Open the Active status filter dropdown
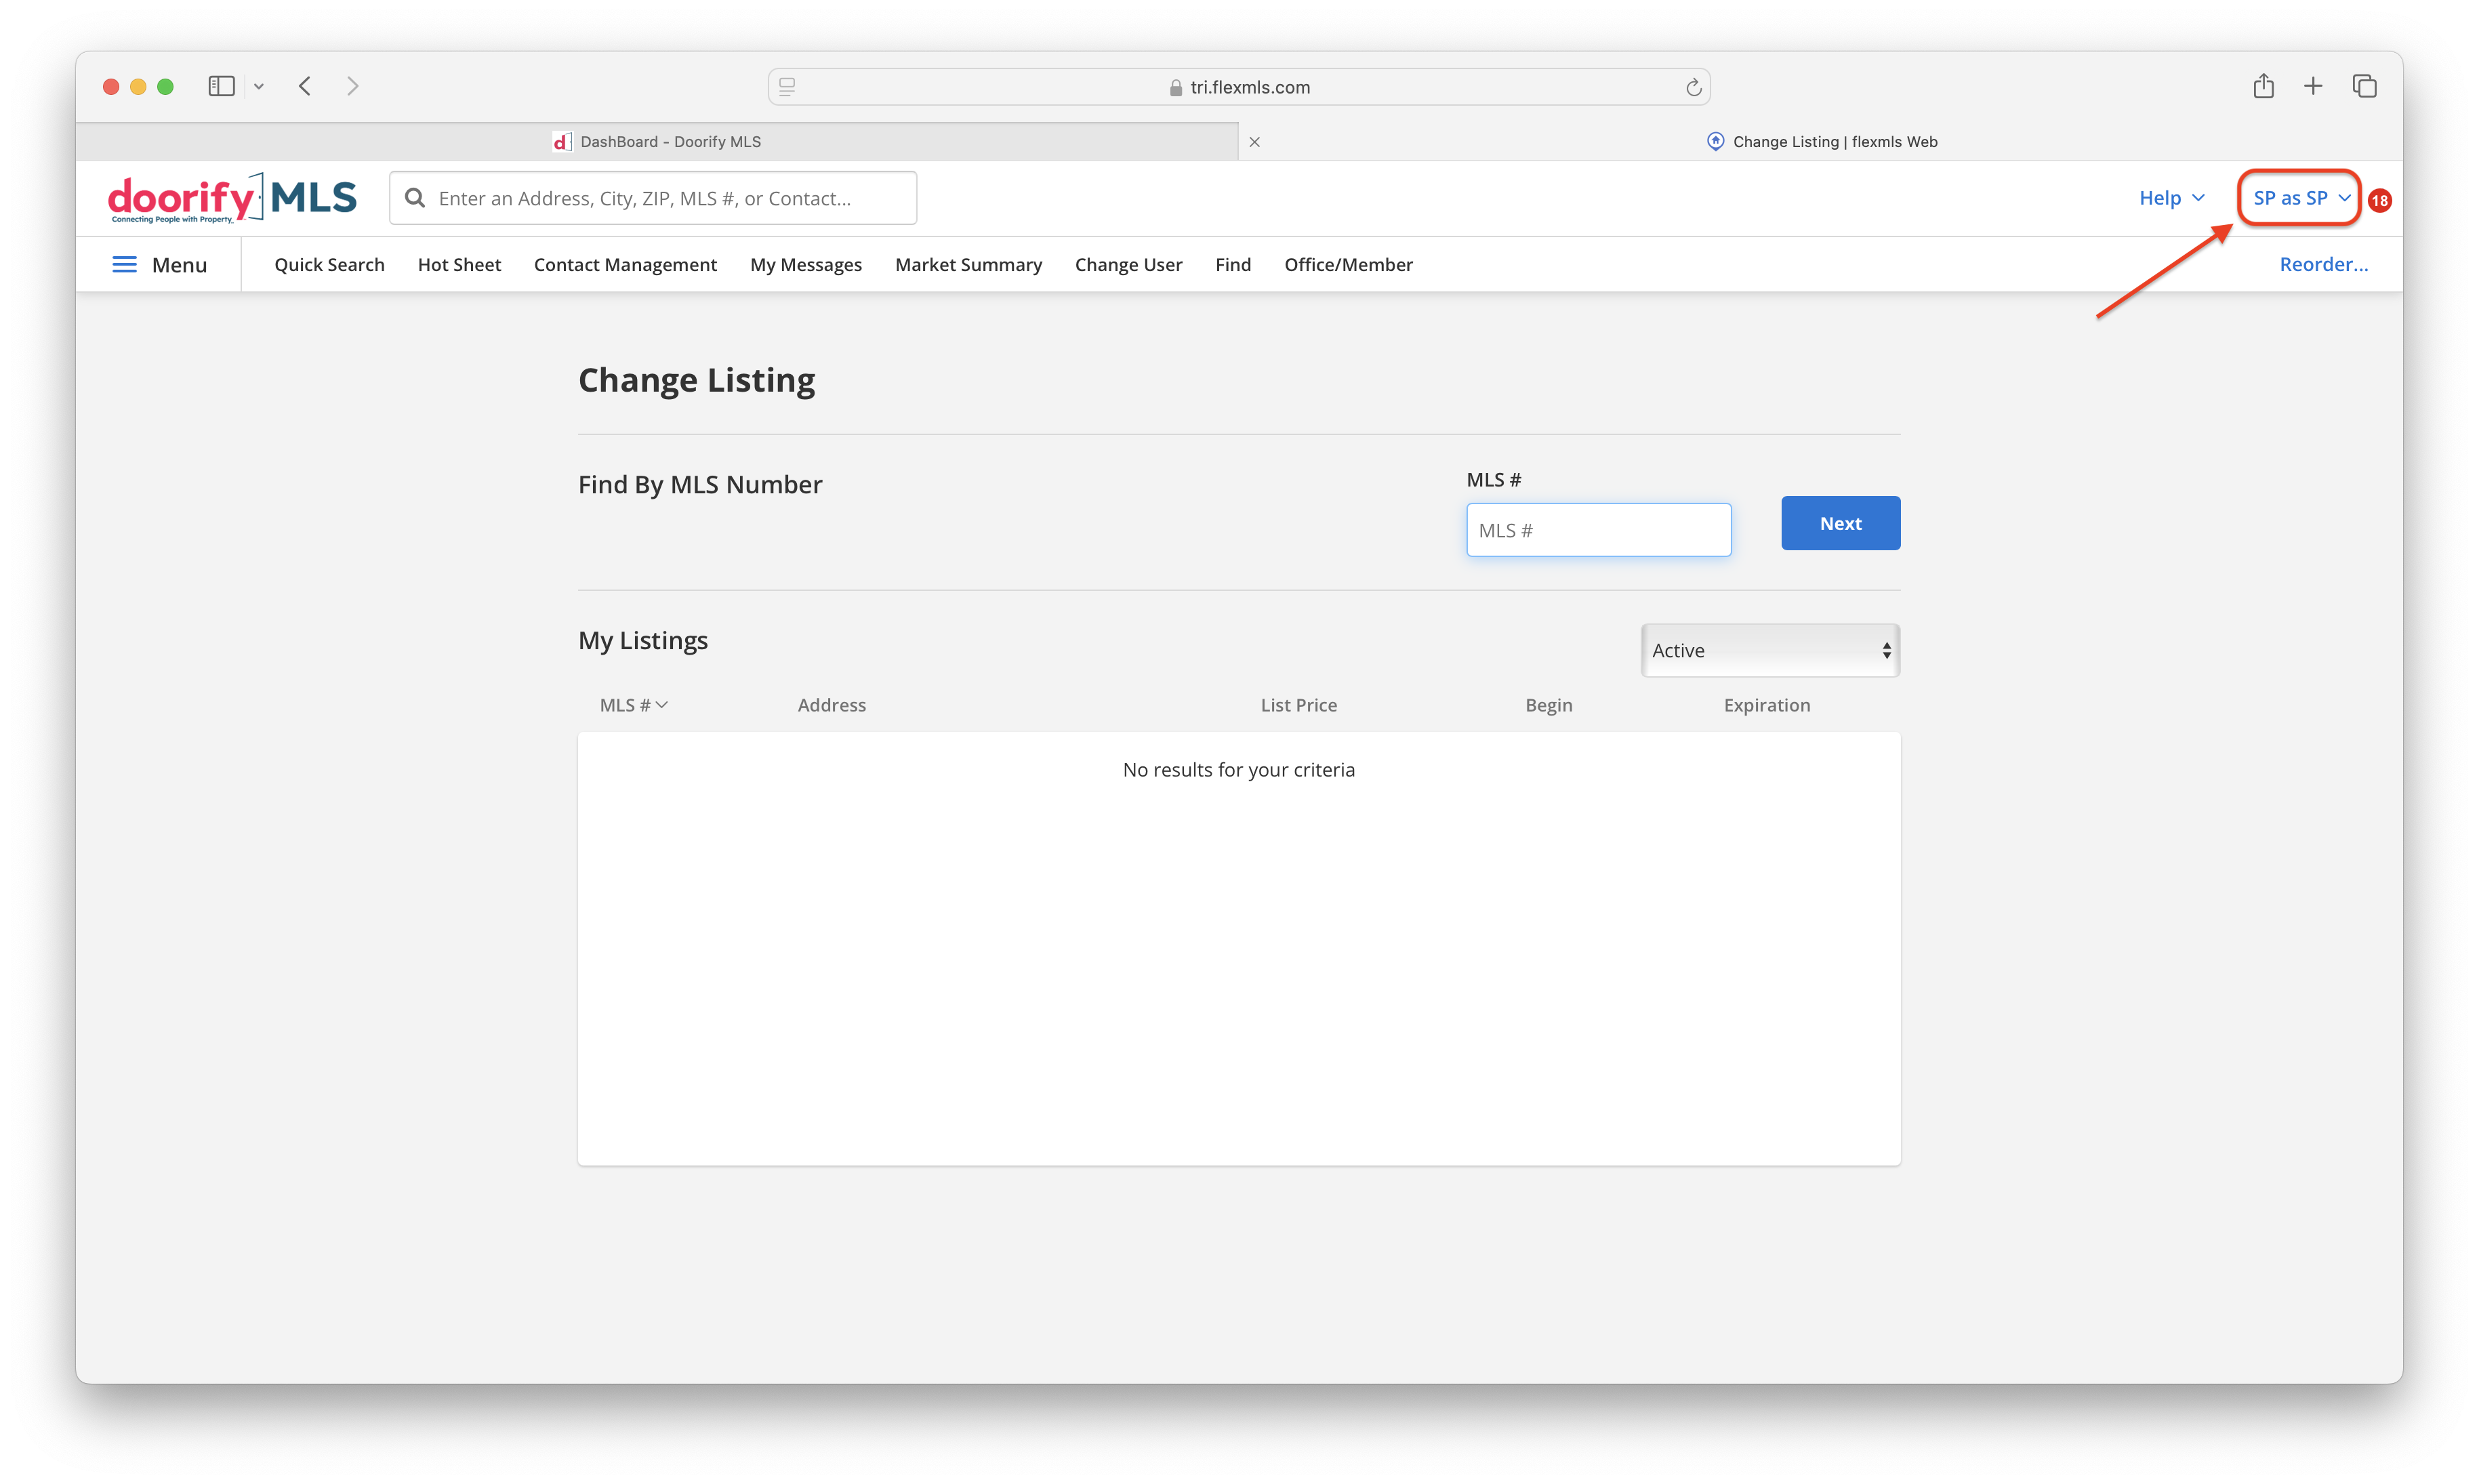The image size is (2479, 1484). (x=1770, y=650)
